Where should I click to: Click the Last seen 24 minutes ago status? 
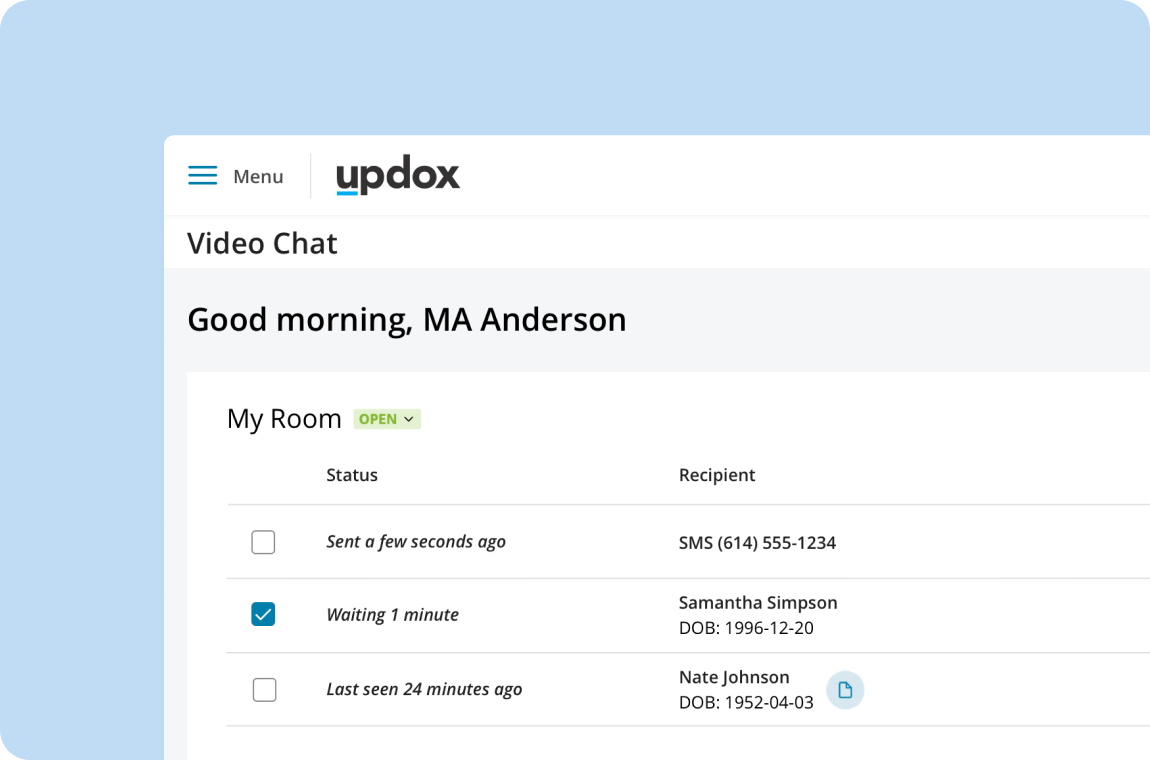pos(424,689)
